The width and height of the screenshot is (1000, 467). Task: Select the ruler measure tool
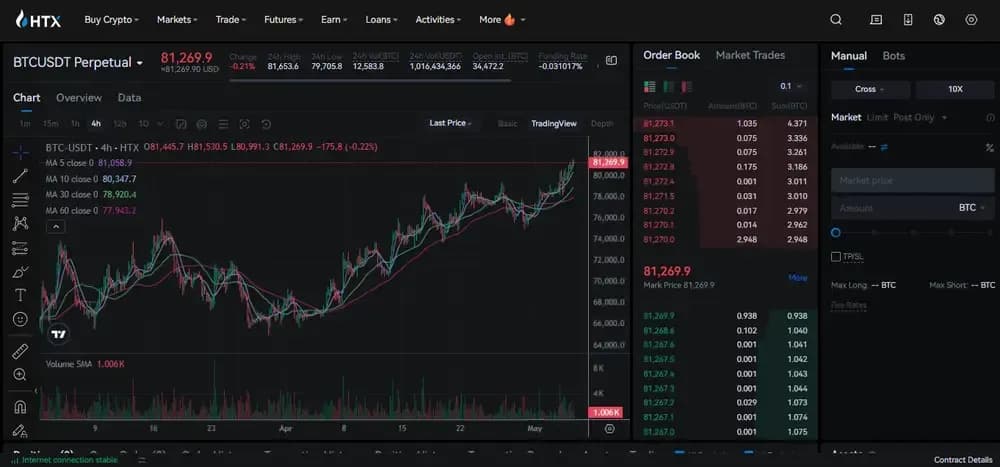[20, 351]
